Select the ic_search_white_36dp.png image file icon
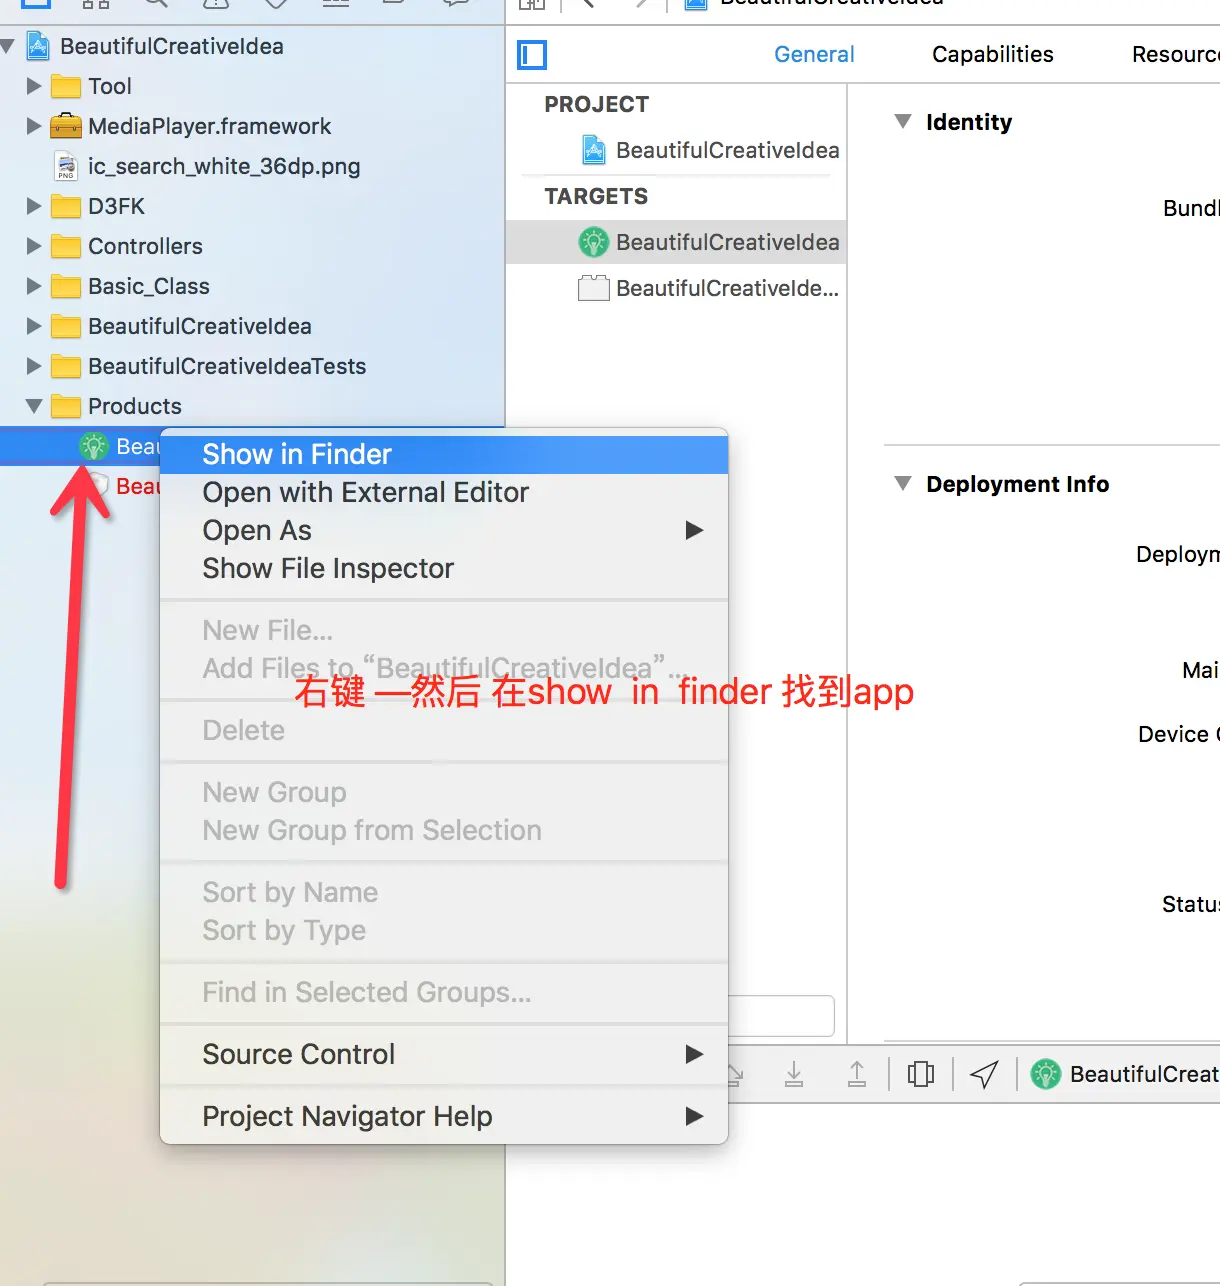Image resolution: width=1220 pixels, height=1286 pixels. tap(66, 166)
